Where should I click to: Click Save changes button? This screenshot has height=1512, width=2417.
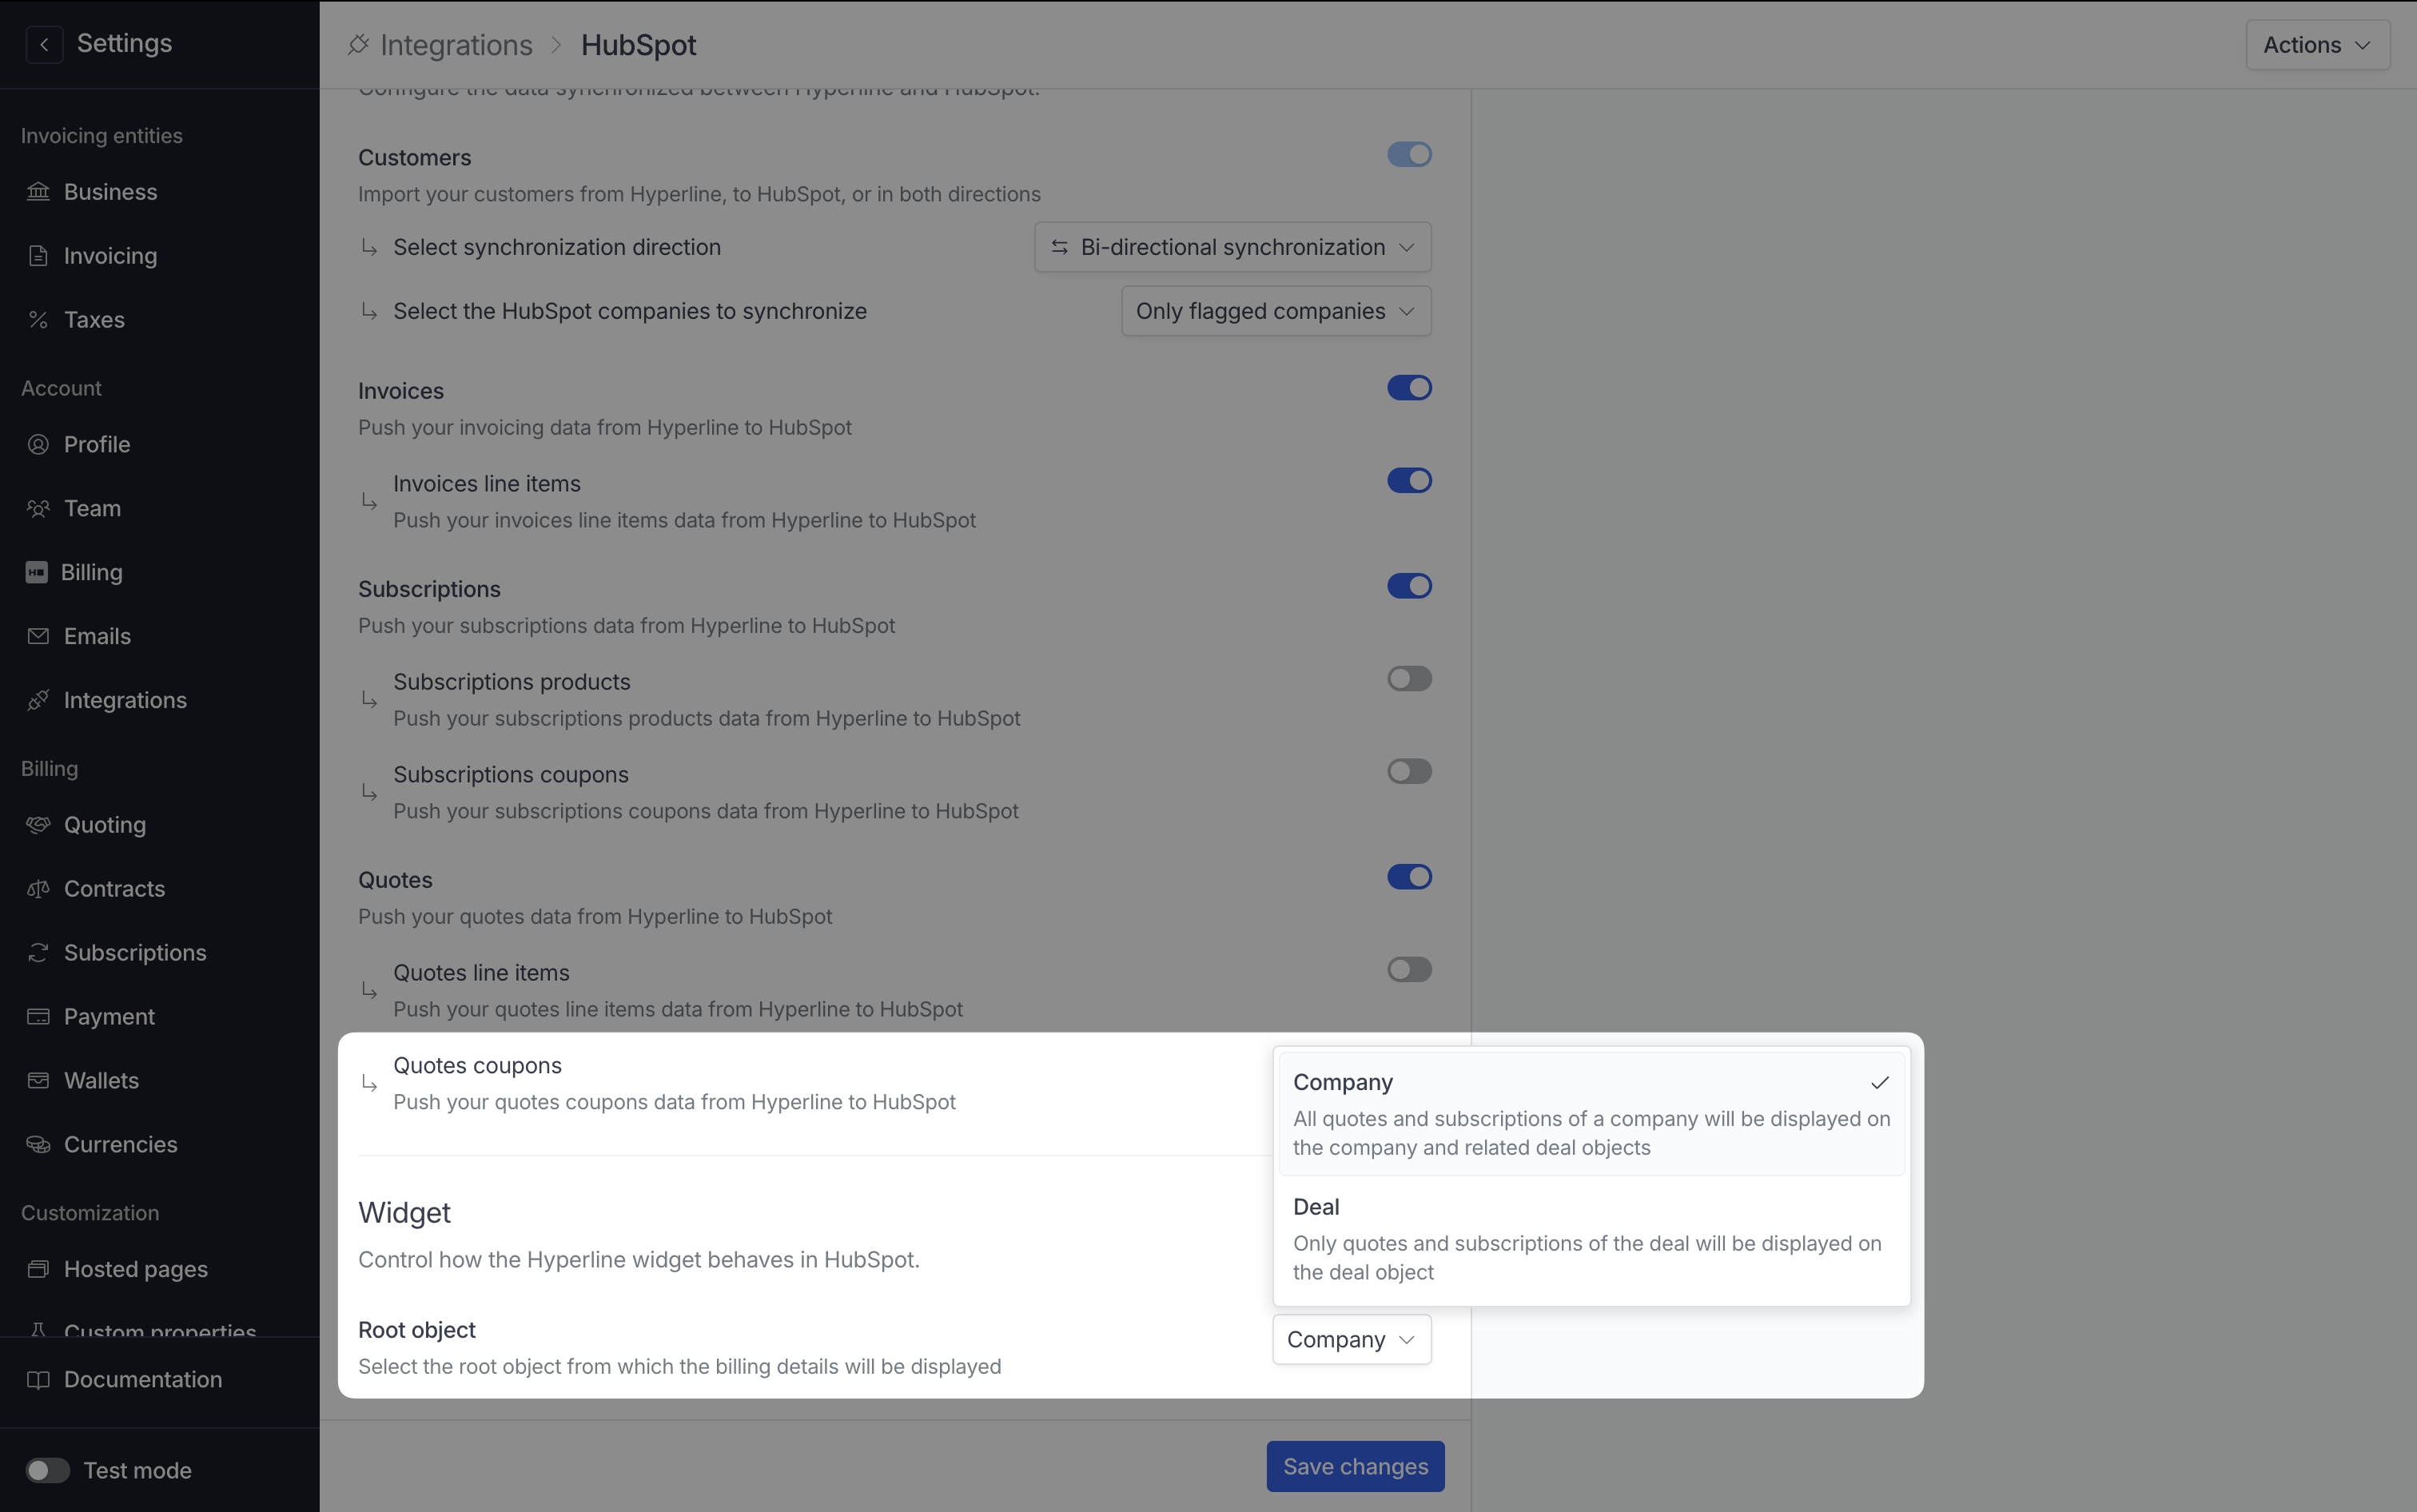pos(1355,1466)
